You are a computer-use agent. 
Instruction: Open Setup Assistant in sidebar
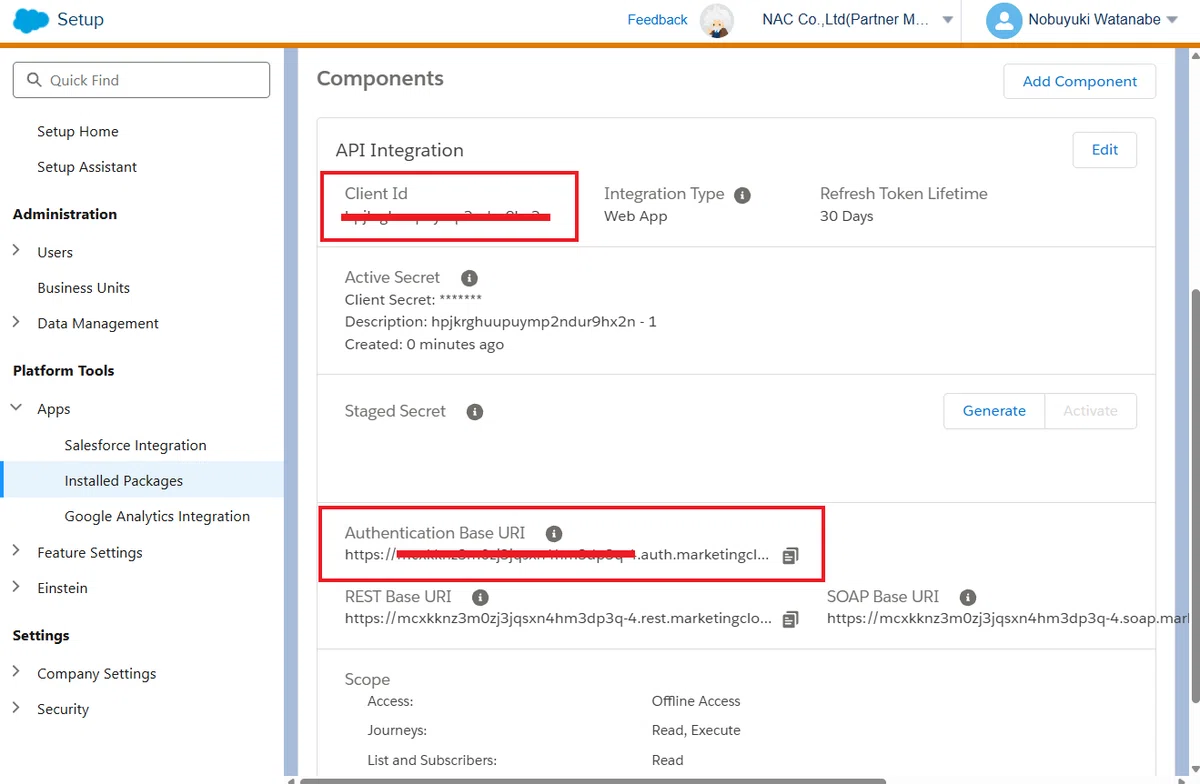click(x=87, y=167)
